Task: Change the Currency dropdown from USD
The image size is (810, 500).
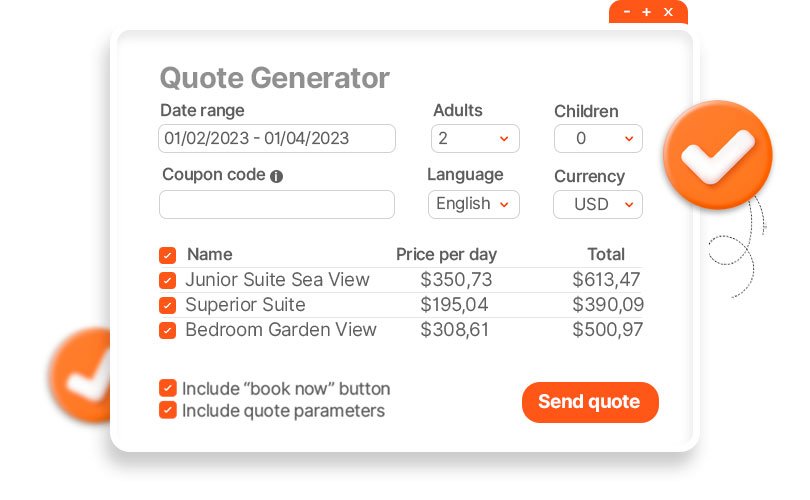Action: [598, 204]
